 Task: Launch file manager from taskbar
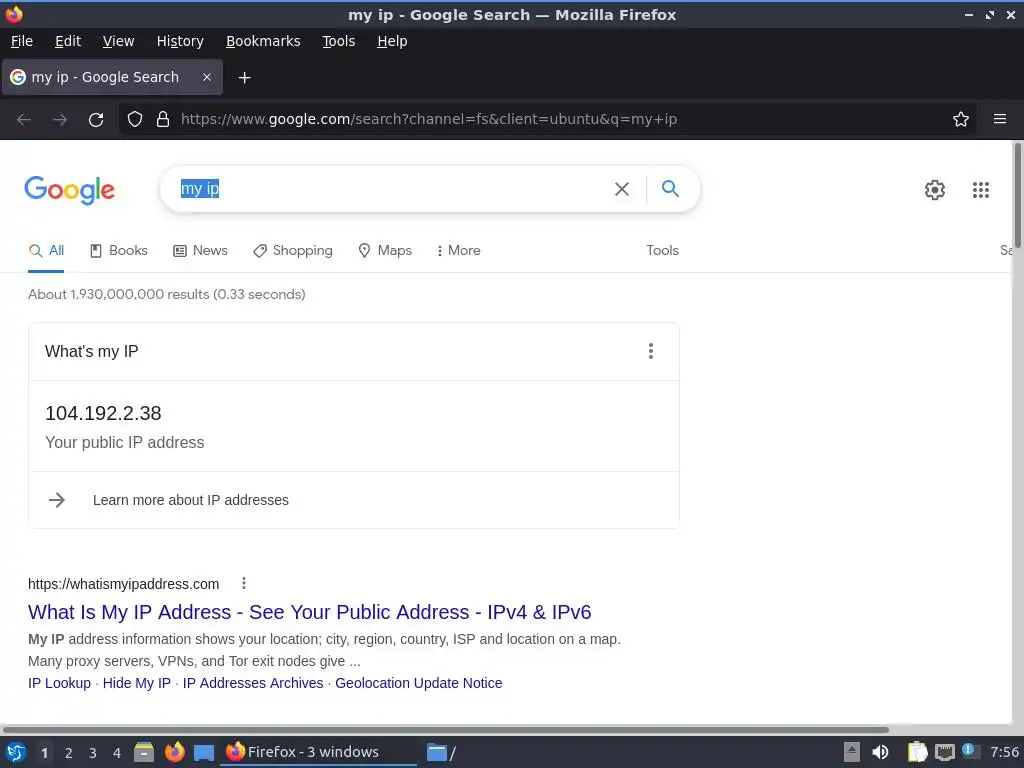pyautogui.click(x=144, y=752)
